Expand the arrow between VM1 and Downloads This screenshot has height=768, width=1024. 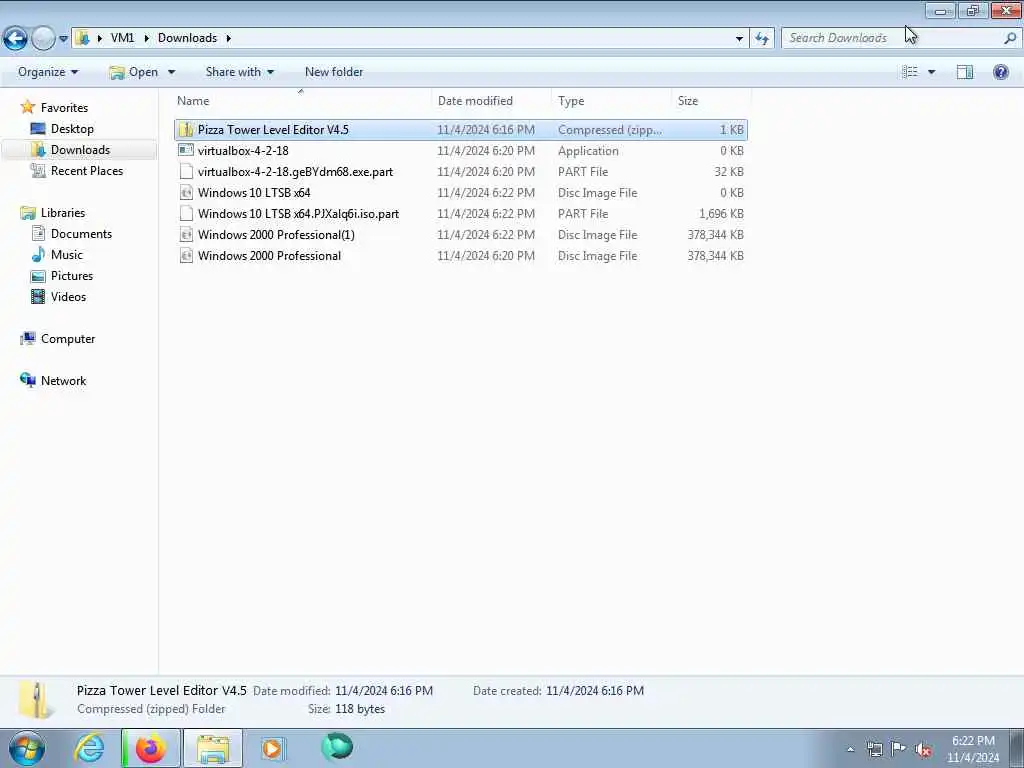pyautogui.click(x=146, y=38)
